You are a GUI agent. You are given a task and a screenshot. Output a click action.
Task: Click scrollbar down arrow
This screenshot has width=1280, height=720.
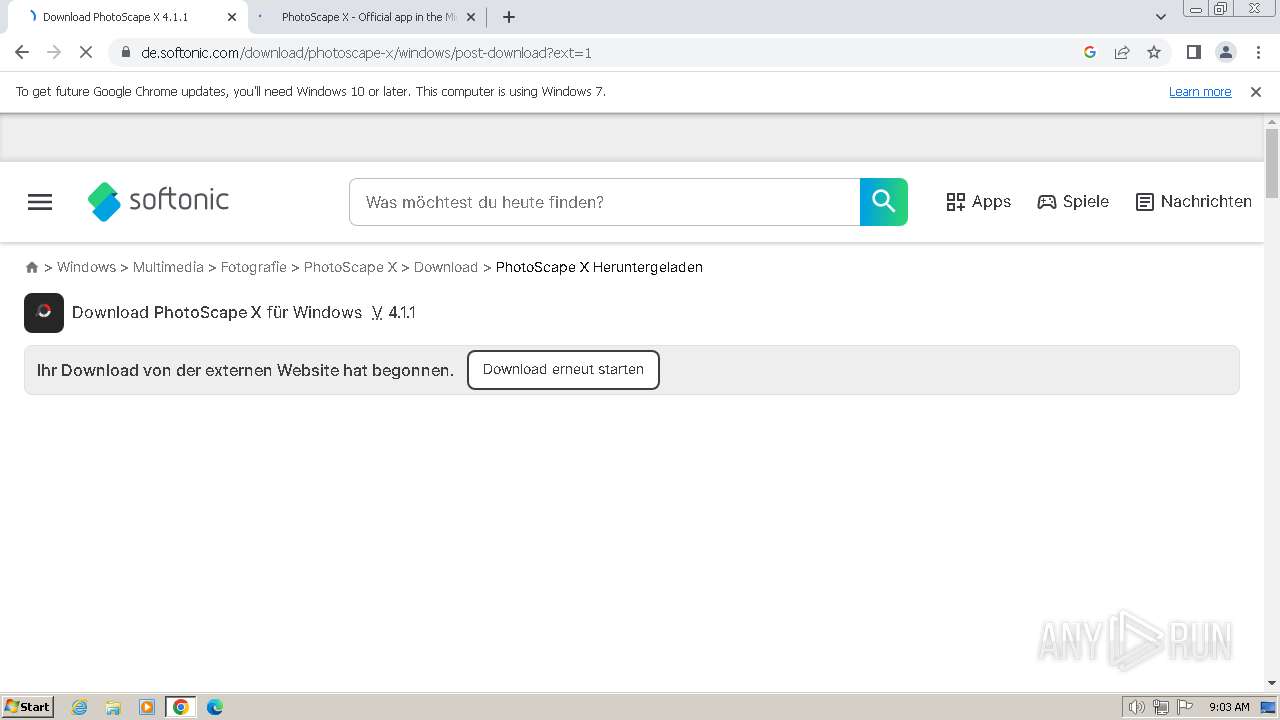[1272, 683]
